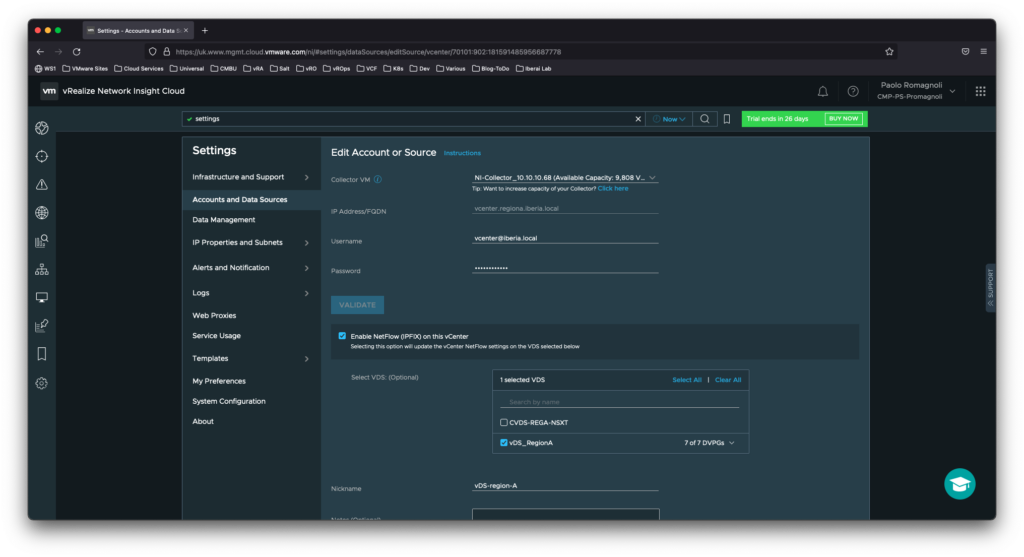Open My Preferences page
1024x557 pixels.
[219, 381]
